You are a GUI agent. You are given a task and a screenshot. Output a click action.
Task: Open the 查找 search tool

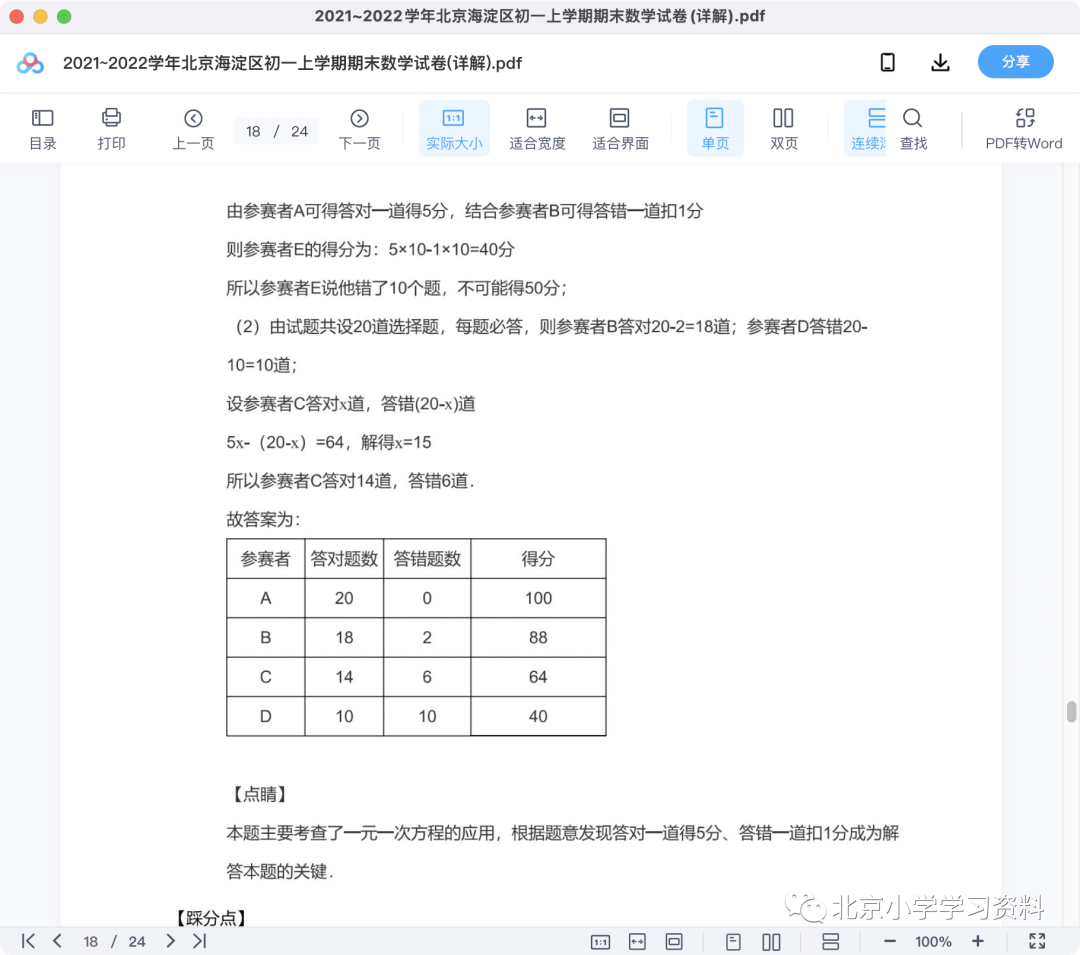pos(913,129)
